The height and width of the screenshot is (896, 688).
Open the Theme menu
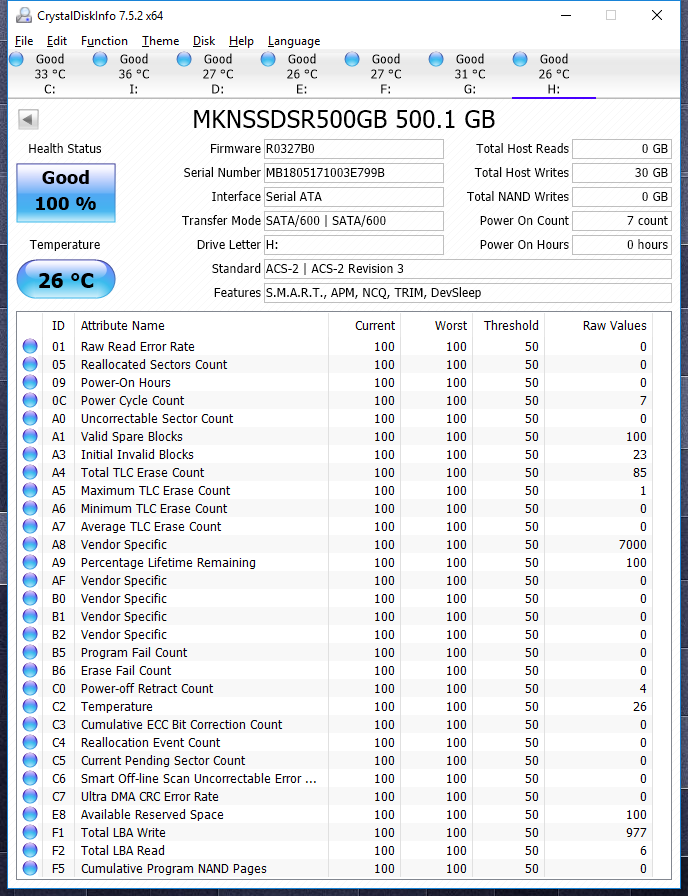pyautogui.click(x=160, y=41)
